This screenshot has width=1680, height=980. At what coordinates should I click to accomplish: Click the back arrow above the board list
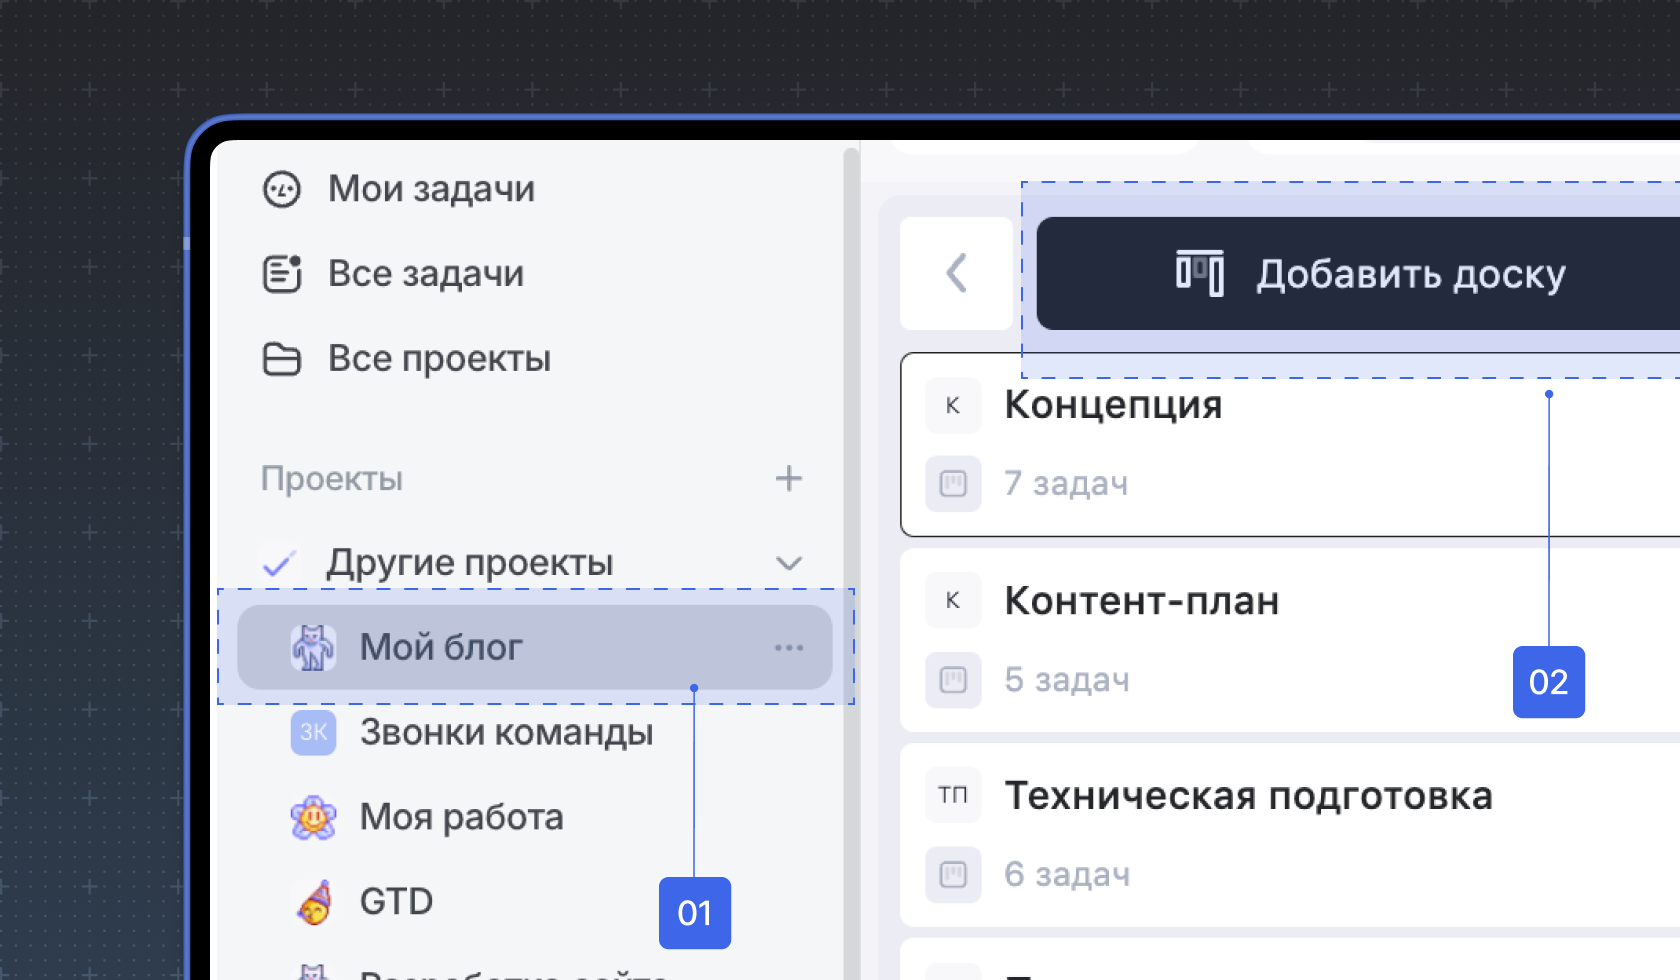956,272
